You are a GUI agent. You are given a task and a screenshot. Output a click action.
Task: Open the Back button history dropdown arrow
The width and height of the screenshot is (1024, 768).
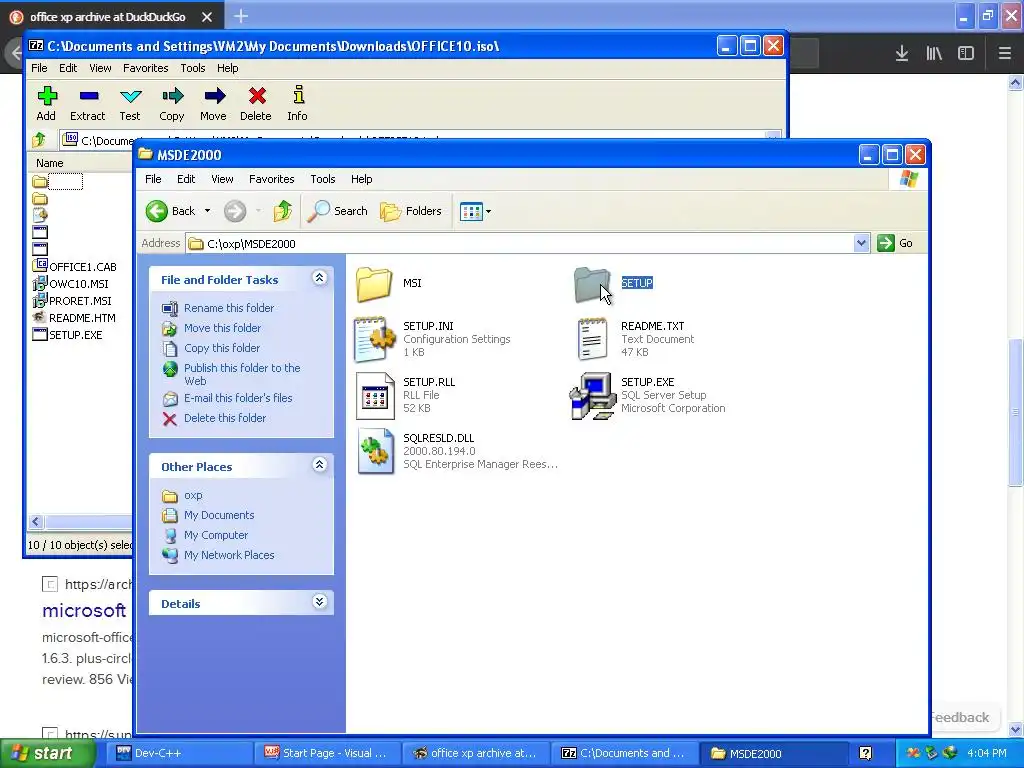(207, 211)
